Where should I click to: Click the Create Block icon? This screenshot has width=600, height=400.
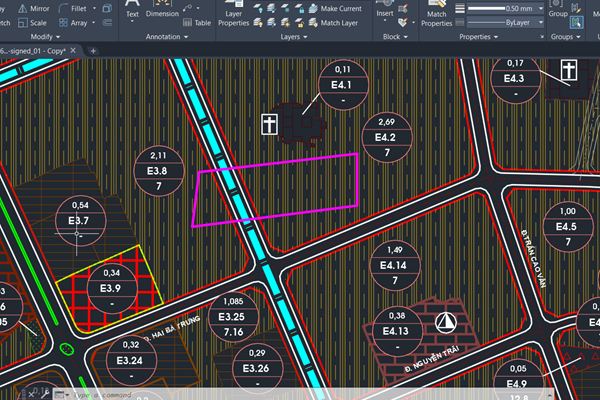403,8
